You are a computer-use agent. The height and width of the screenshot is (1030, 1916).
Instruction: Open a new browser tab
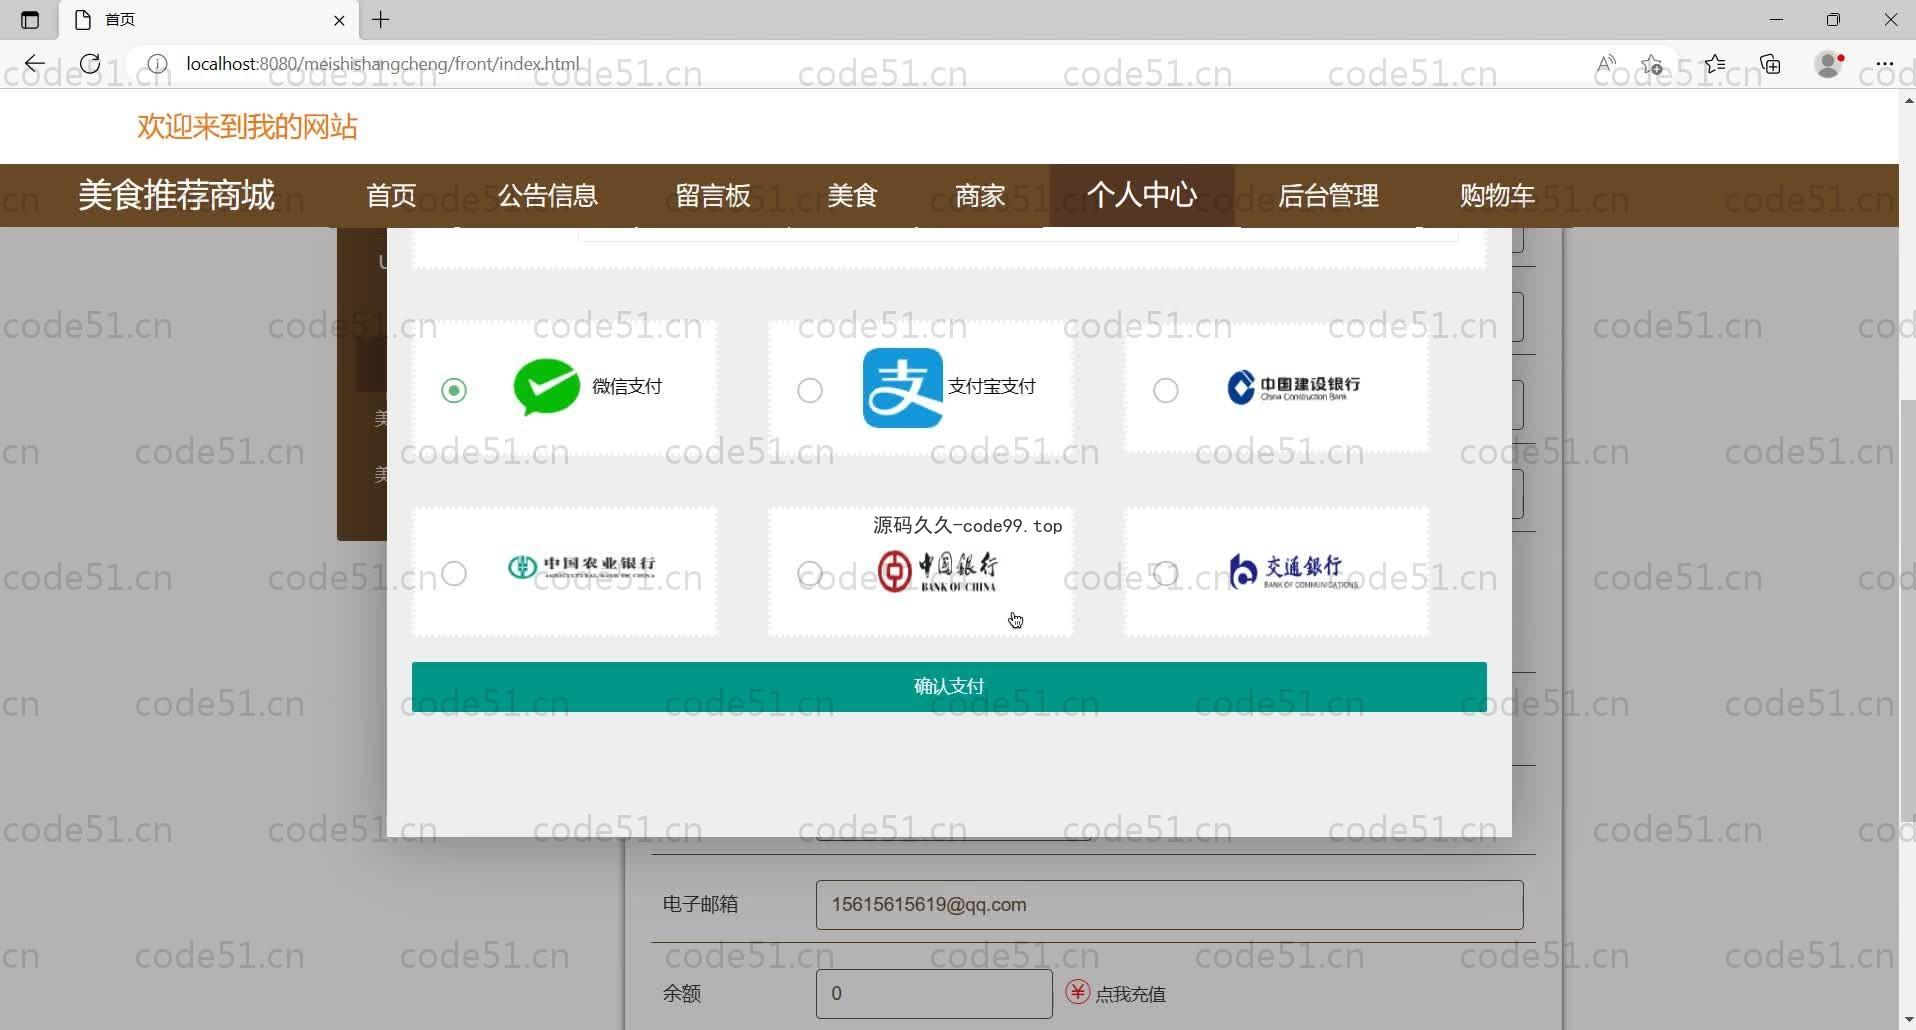(381, 20)
